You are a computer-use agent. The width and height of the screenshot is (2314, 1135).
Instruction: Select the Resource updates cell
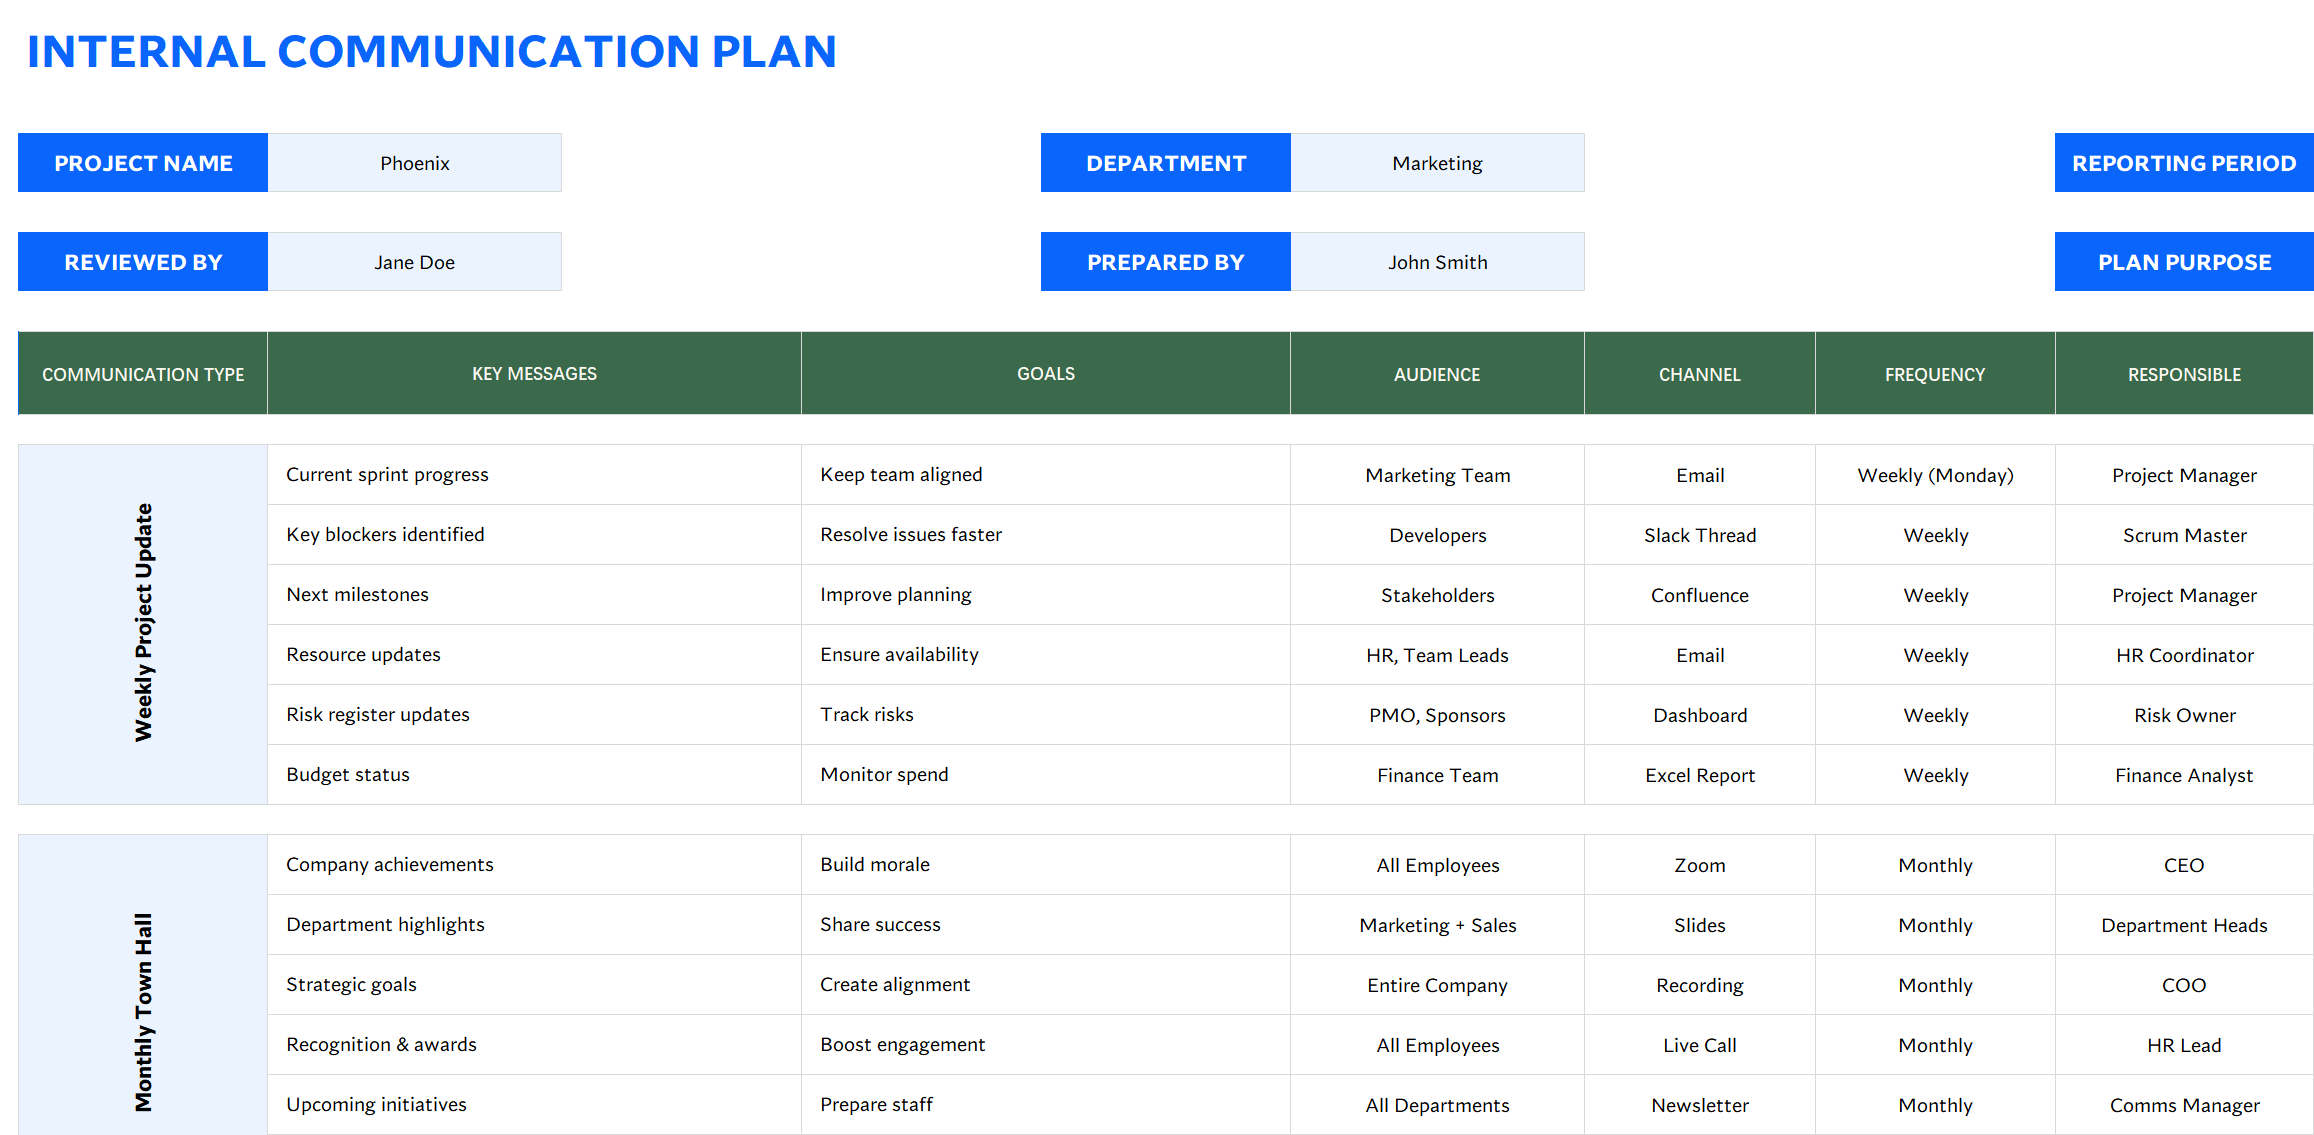535,655
